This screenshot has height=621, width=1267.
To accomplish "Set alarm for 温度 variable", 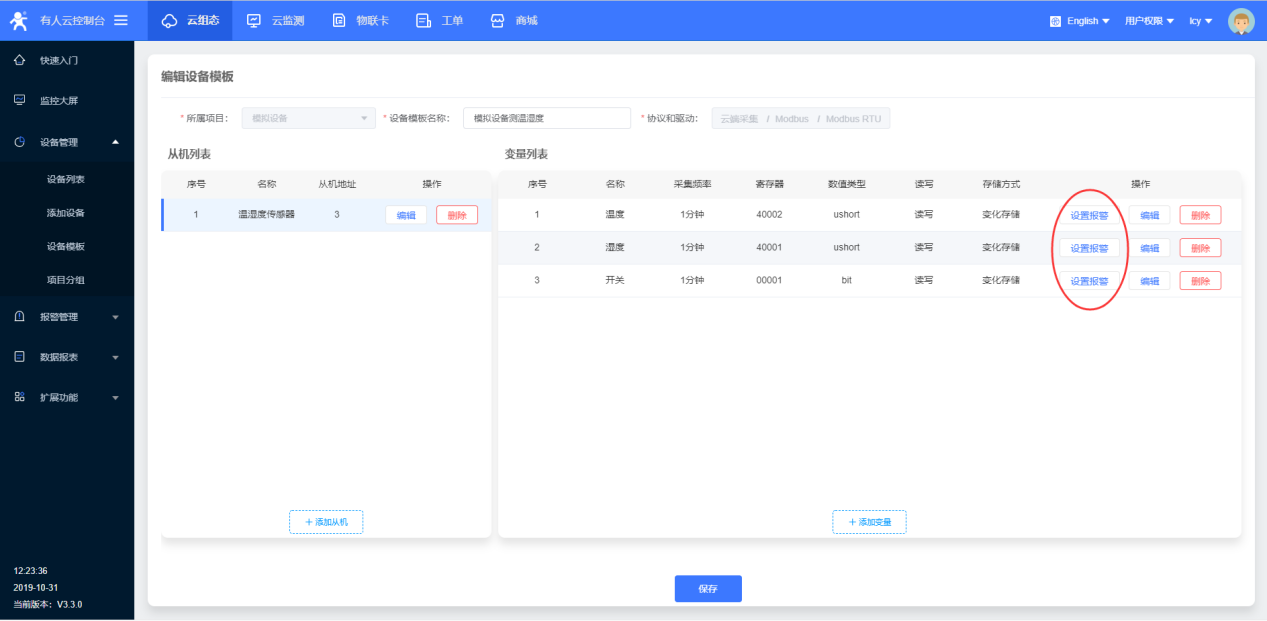I will [x=1090, y=215].
